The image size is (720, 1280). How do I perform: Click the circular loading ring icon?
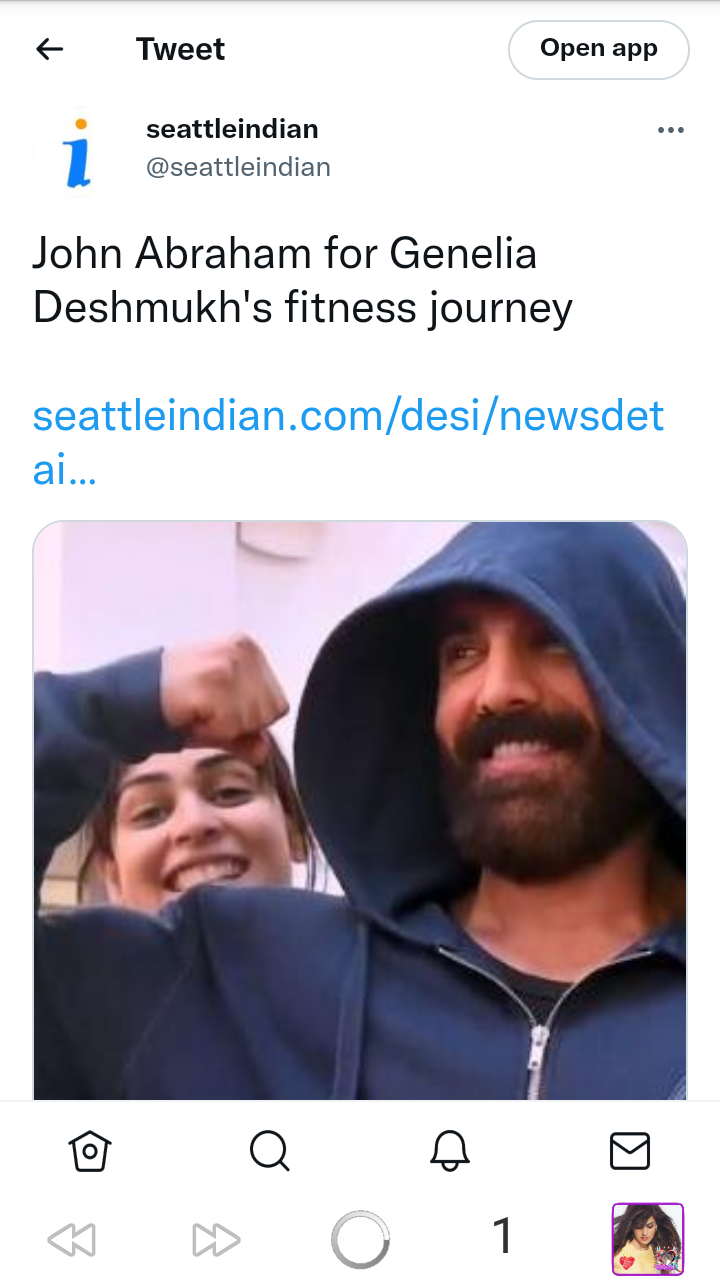[x=360, y=1240]
